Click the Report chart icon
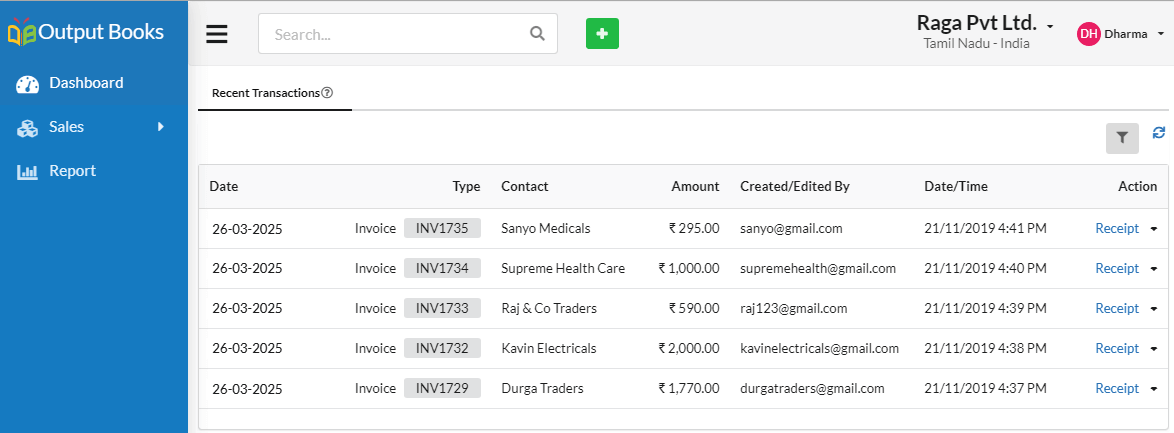Image resolution: width=1174 pixels, height=433 pixels. point(28,172)
